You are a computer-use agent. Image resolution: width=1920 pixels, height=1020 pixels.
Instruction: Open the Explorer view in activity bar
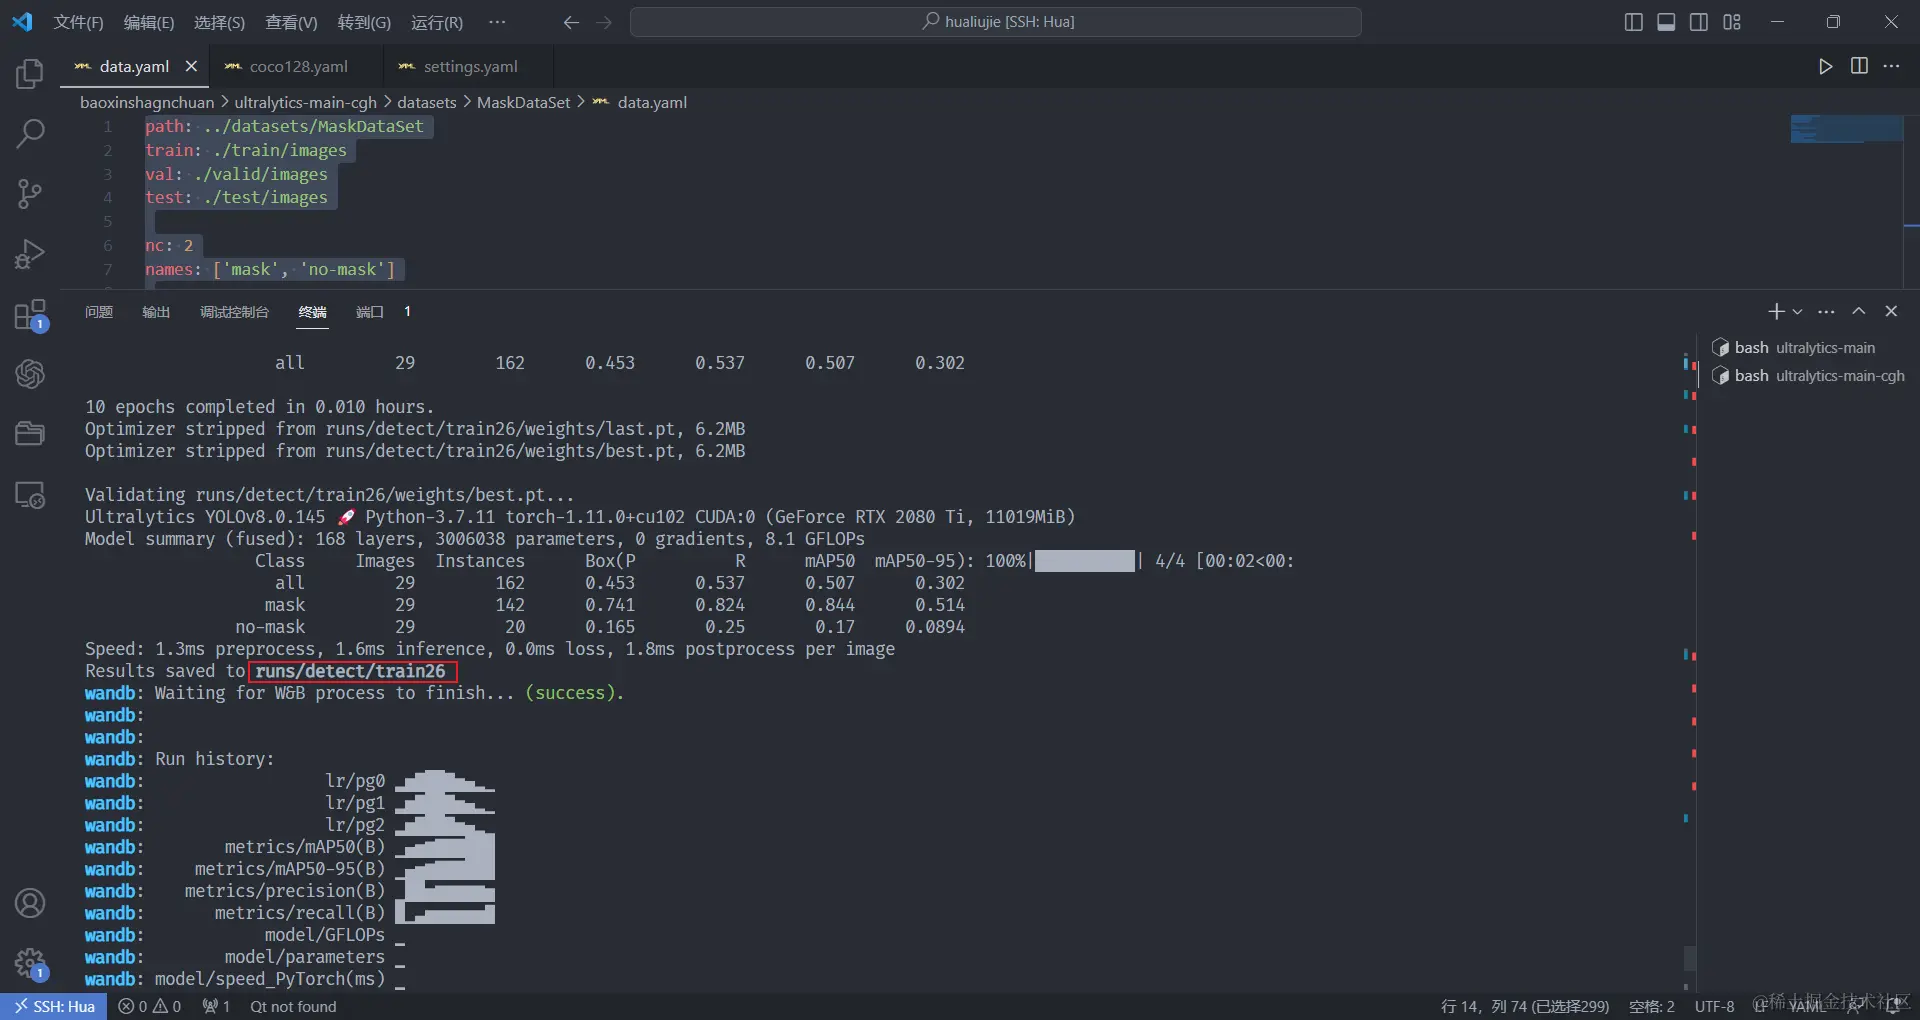point(30,73)
